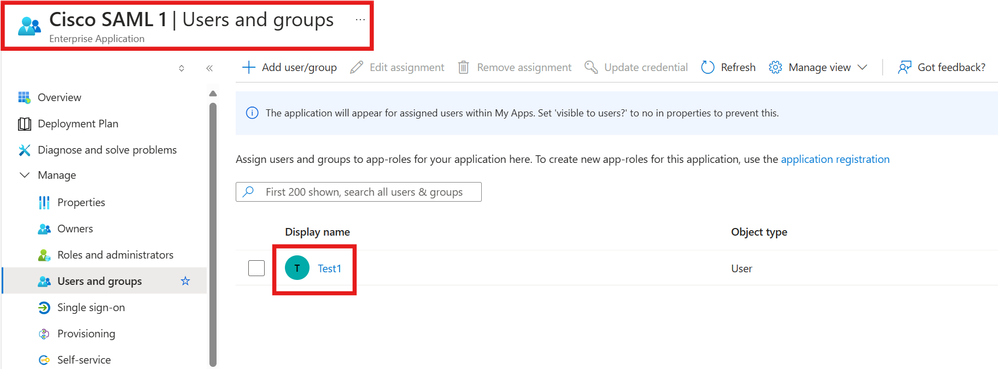Click the Owners people icon

(44, 228)
